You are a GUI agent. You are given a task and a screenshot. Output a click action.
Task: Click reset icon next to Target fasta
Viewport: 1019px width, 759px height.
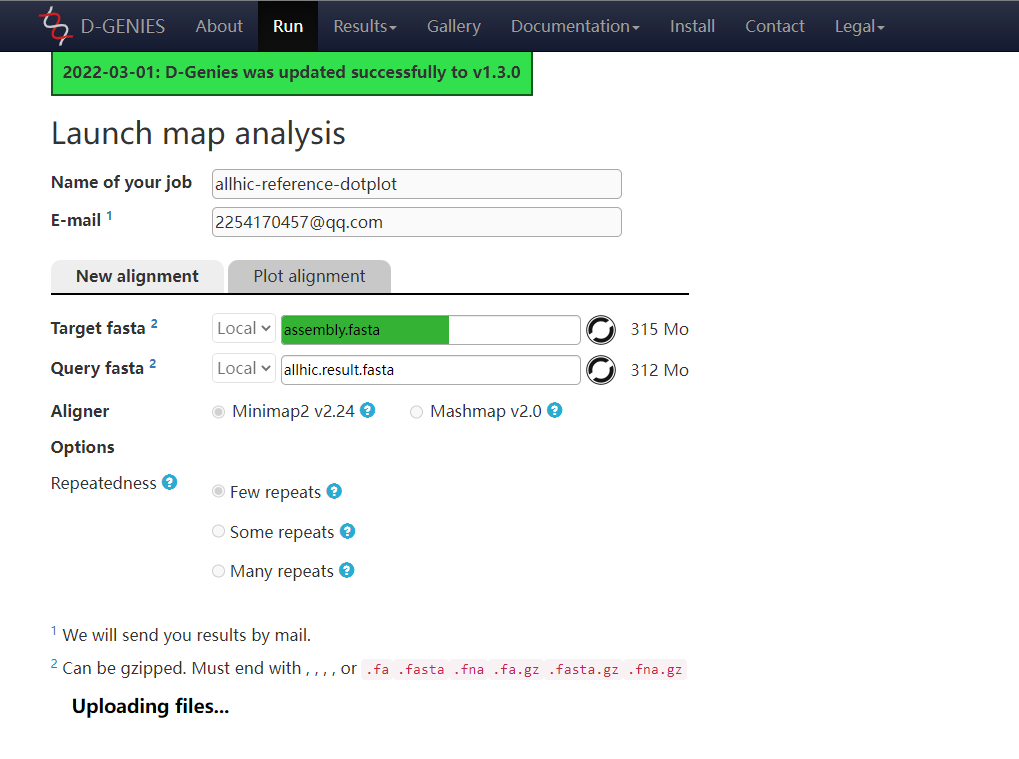(x=600, y=329)
